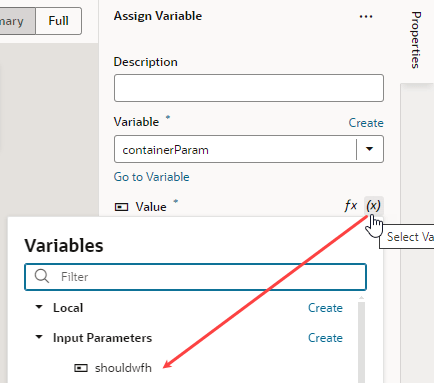
Task: Click the Input Parameters group label
Action: click(x=102, y=338)
